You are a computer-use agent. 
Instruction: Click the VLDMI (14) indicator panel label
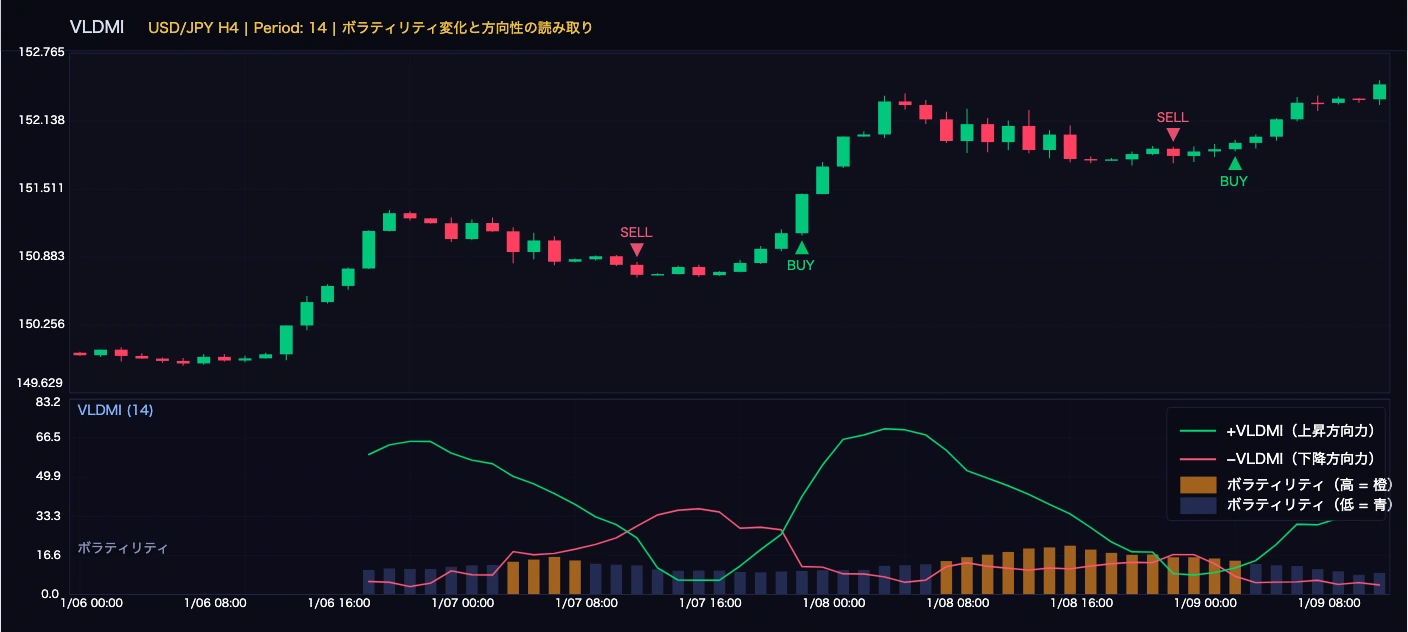[115, 410]
